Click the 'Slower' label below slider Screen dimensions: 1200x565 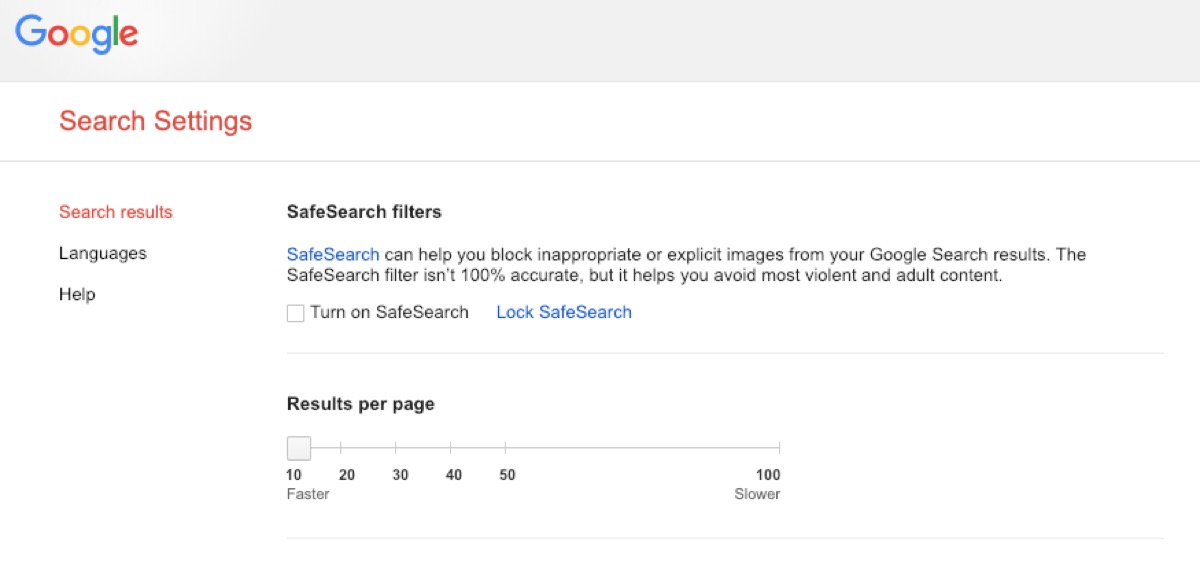tap(757, 494)
